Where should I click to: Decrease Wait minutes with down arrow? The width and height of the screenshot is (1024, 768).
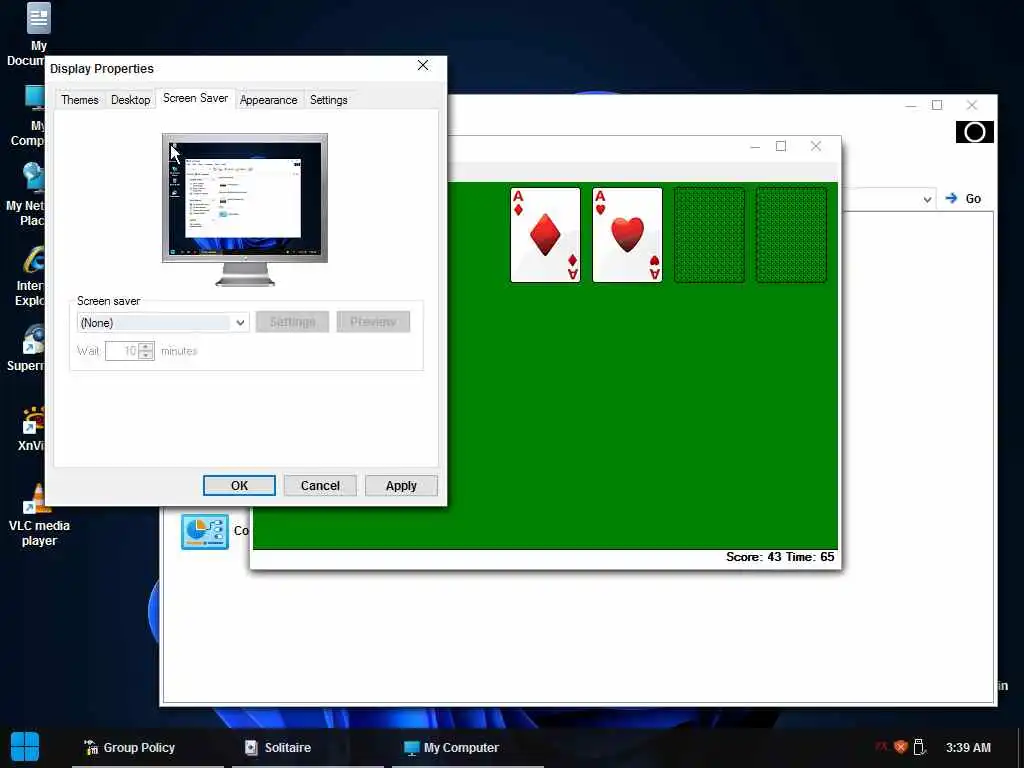146,356
